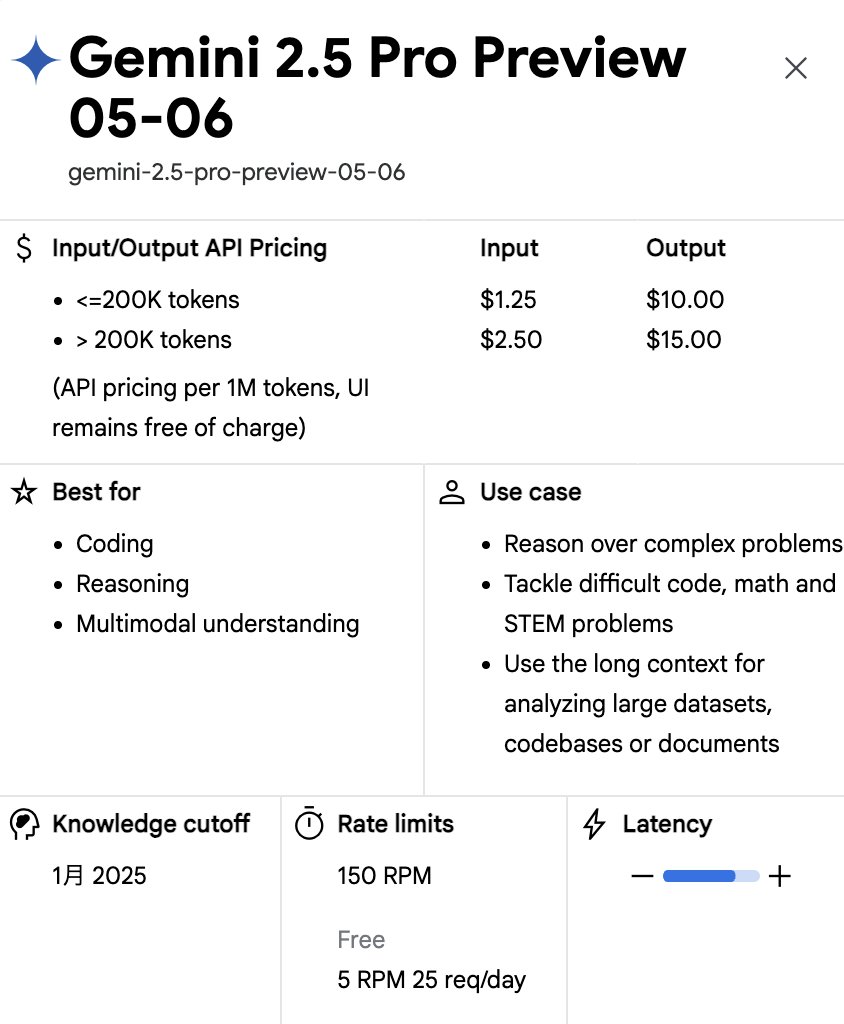Image resolution: width=844 pixels, height=1024 pixels.
Task: Click the Input/Output API Pricing heading
Action: [189, 248]
